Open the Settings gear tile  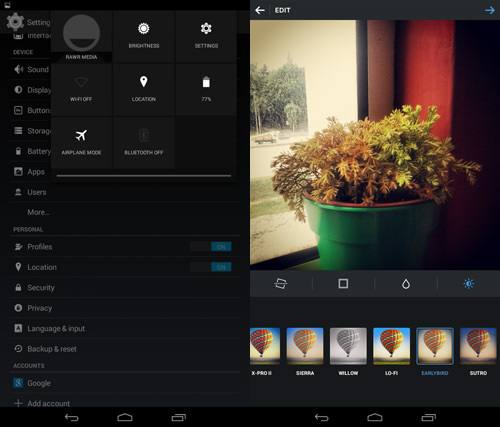click(x=206, y=36)
